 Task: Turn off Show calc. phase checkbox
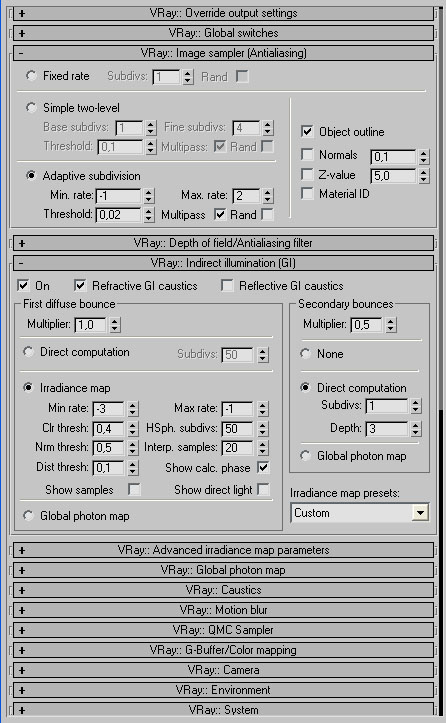click(x=263, y=467)
